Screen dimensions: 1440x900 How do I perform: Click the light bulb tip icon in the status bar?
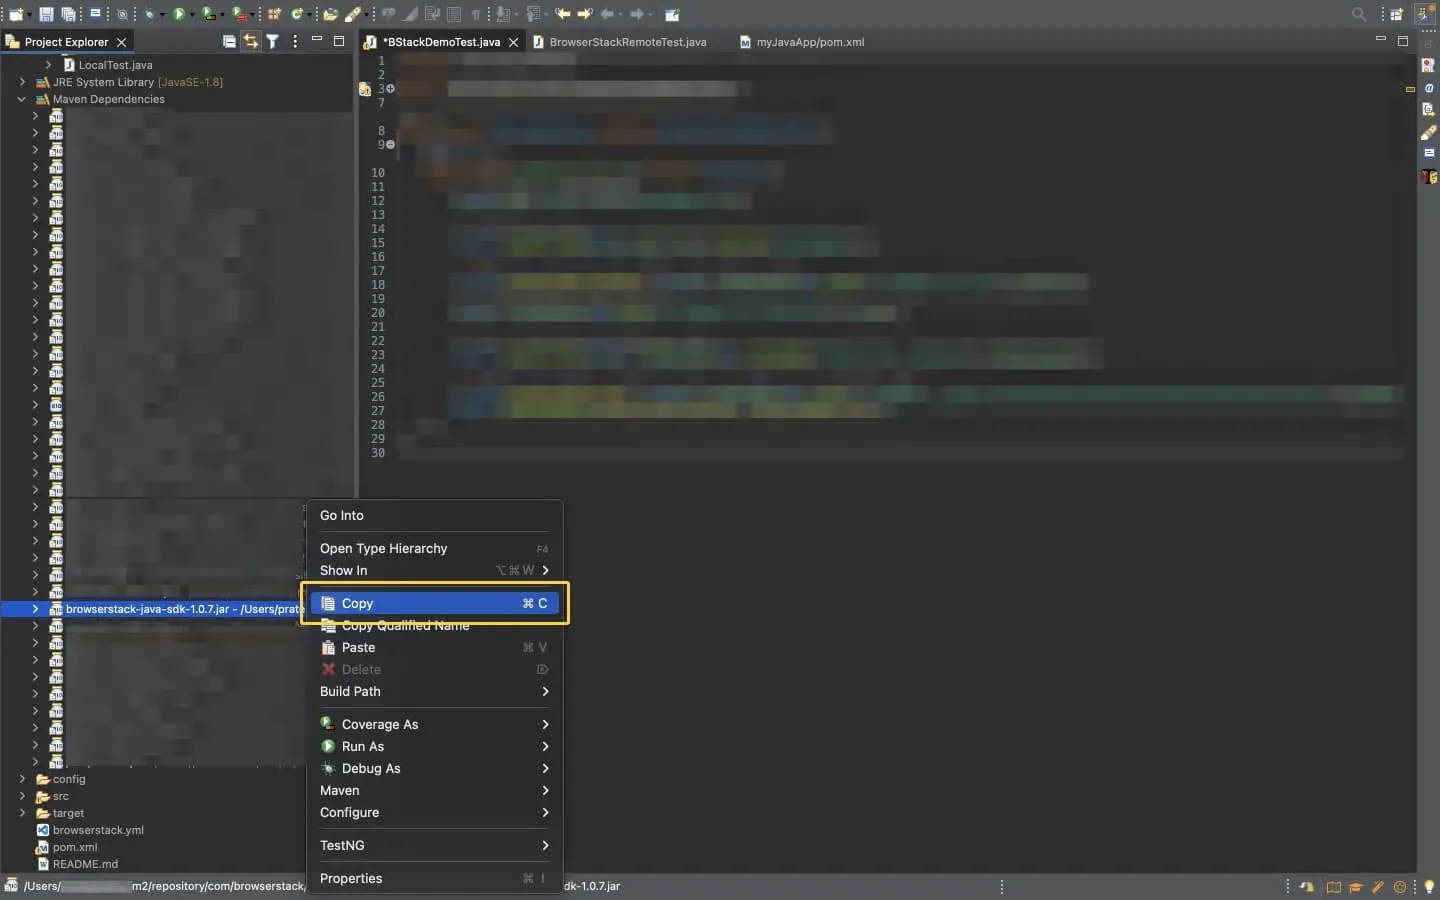pyautogui.click(x=1429, y=887)
